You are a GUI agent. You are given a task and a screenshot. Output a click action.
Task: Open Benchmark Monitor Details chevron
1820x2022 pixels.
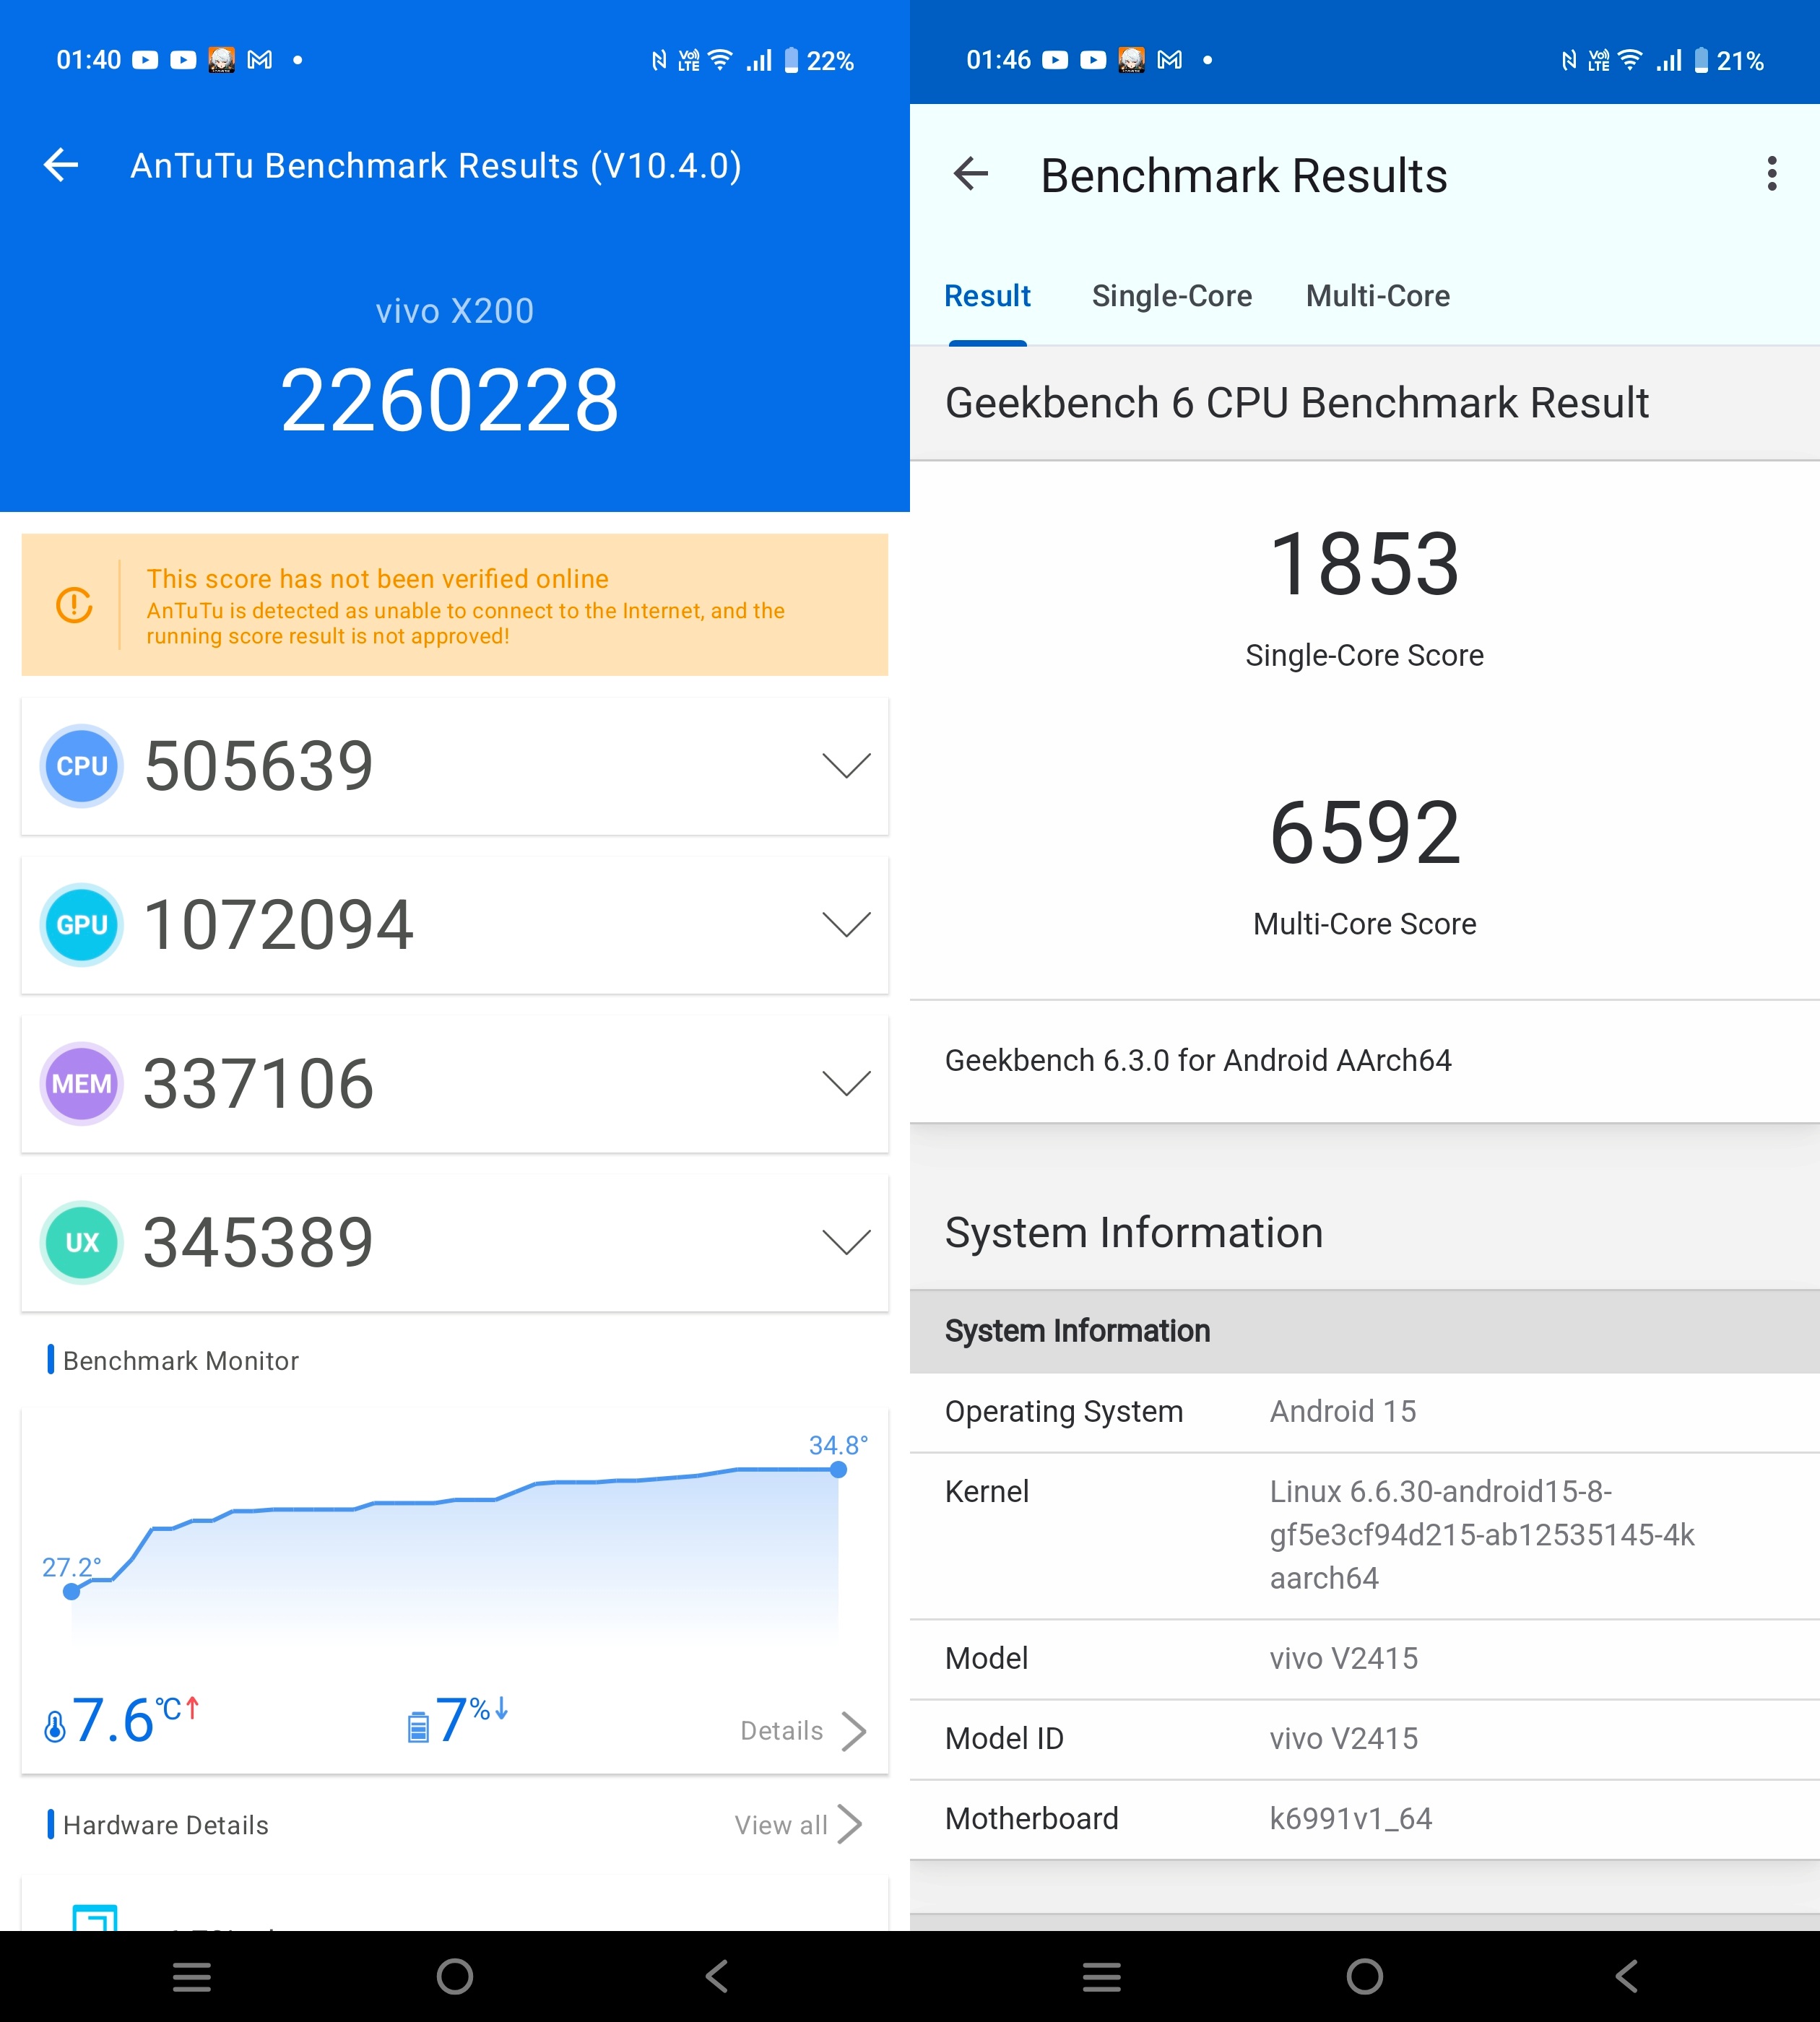(x=854, y=1731)
